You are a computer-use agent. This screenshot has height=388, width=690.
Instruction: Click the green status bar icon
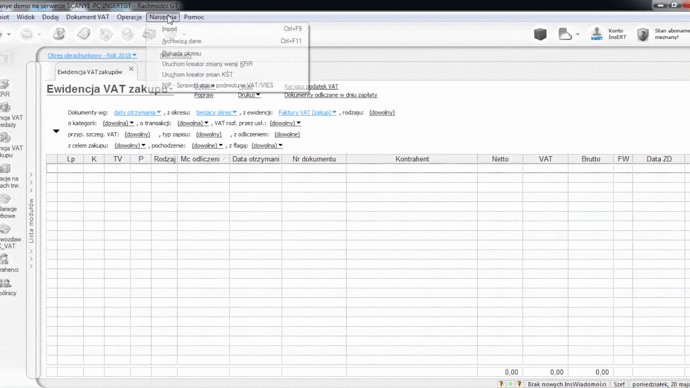[x=510, y=384]
